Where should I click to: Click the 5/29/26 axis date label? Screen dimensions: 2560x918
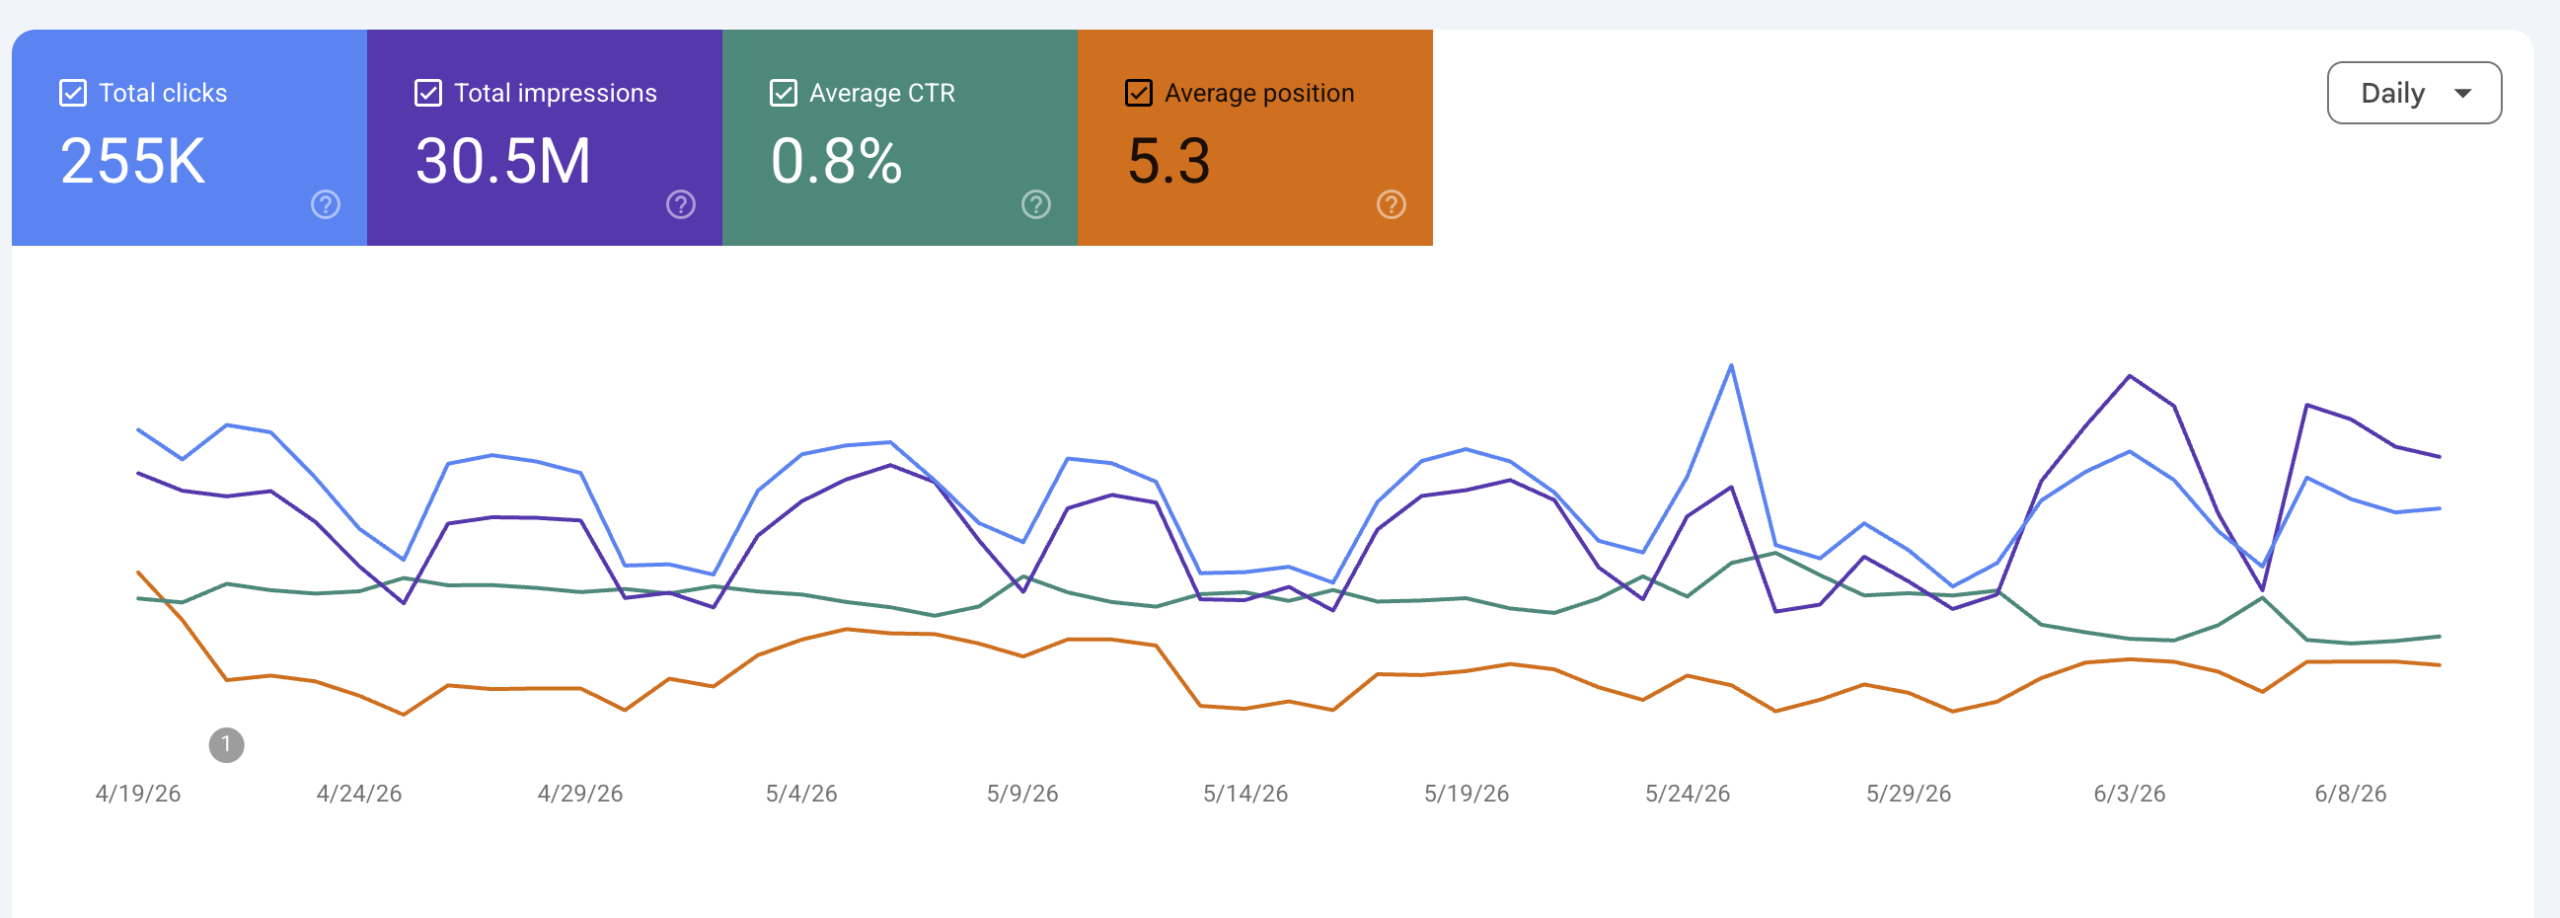(x=1909, y=794)
